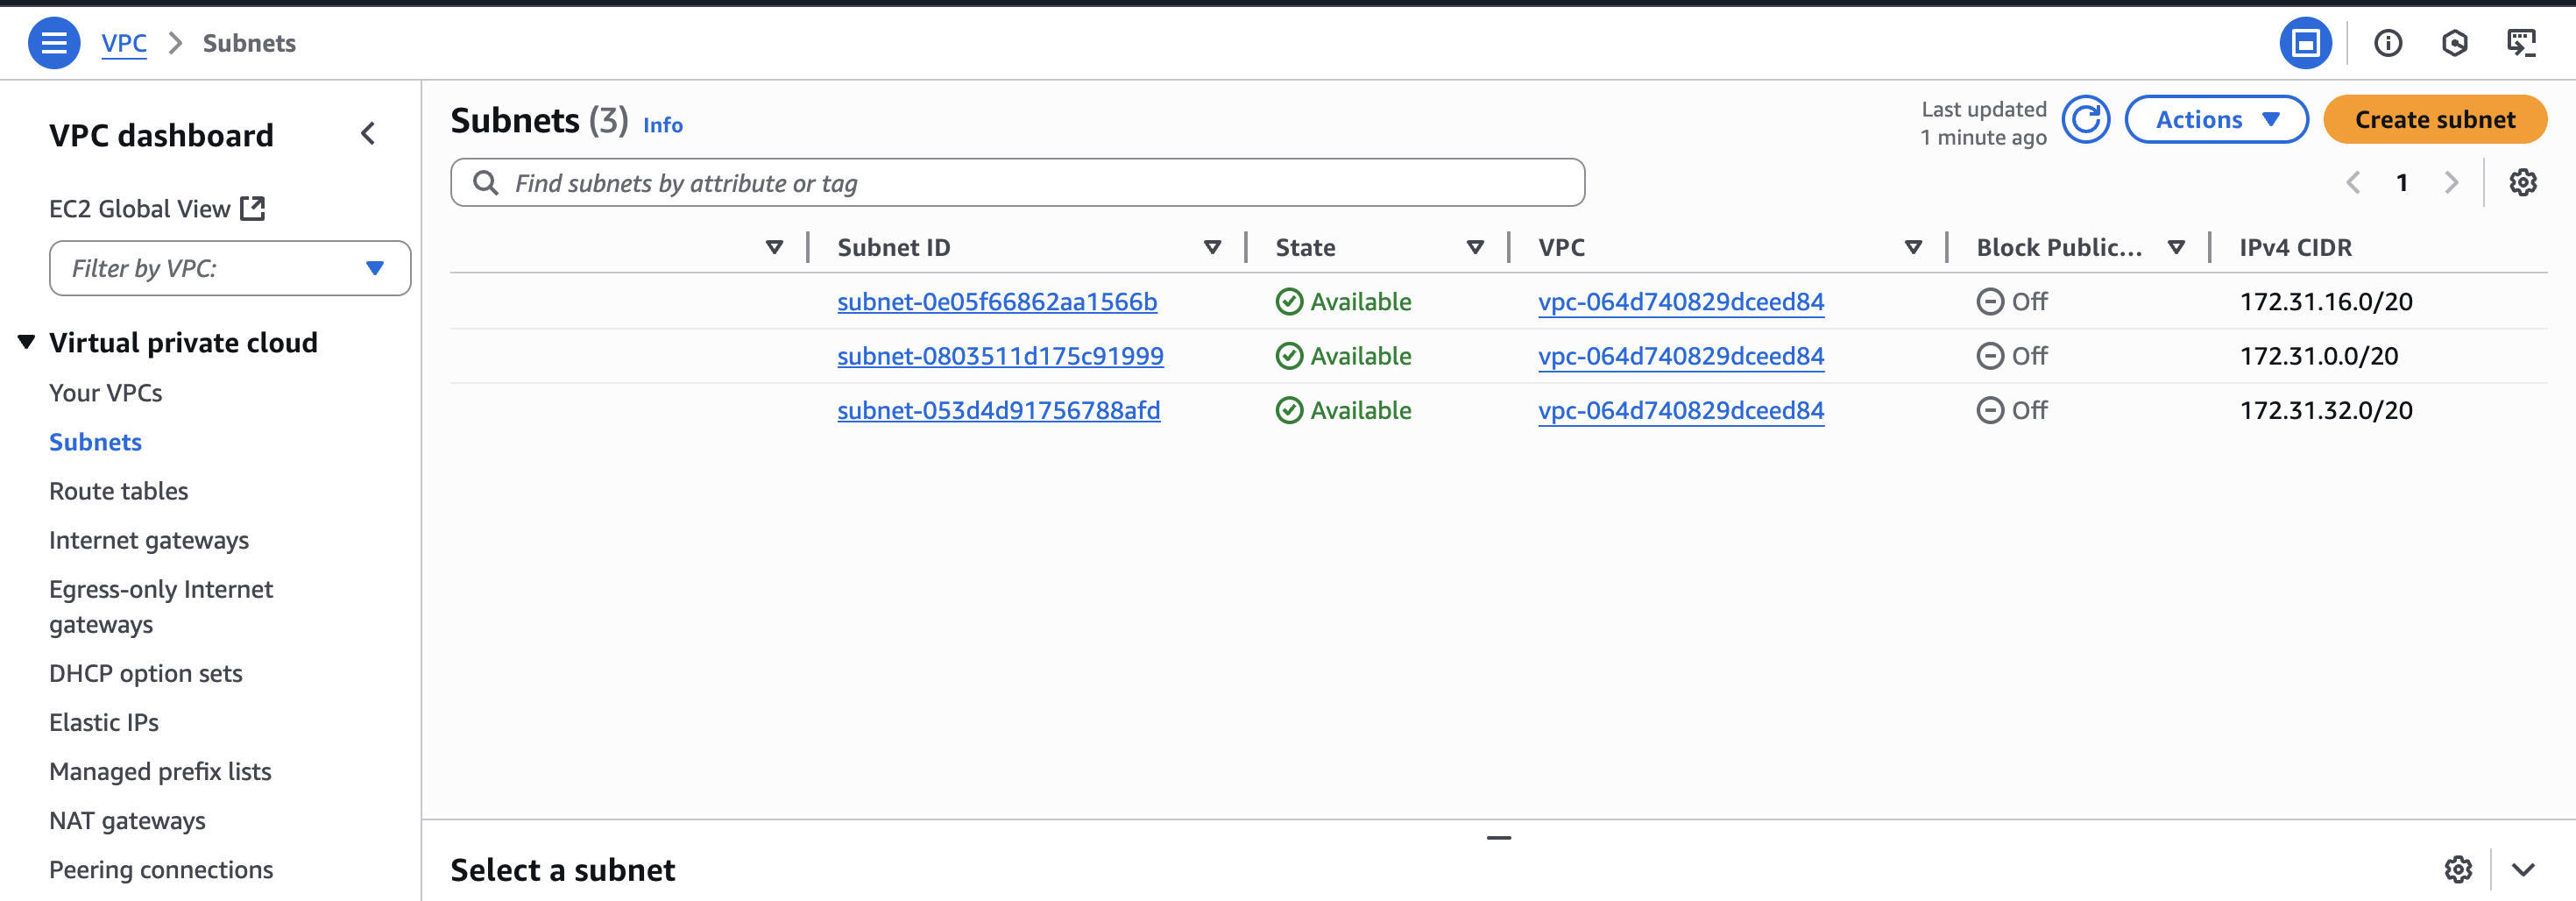Click the info icon in the top bar
The height and width of the screenshot is (901, 2576).
pos(2388,42)
